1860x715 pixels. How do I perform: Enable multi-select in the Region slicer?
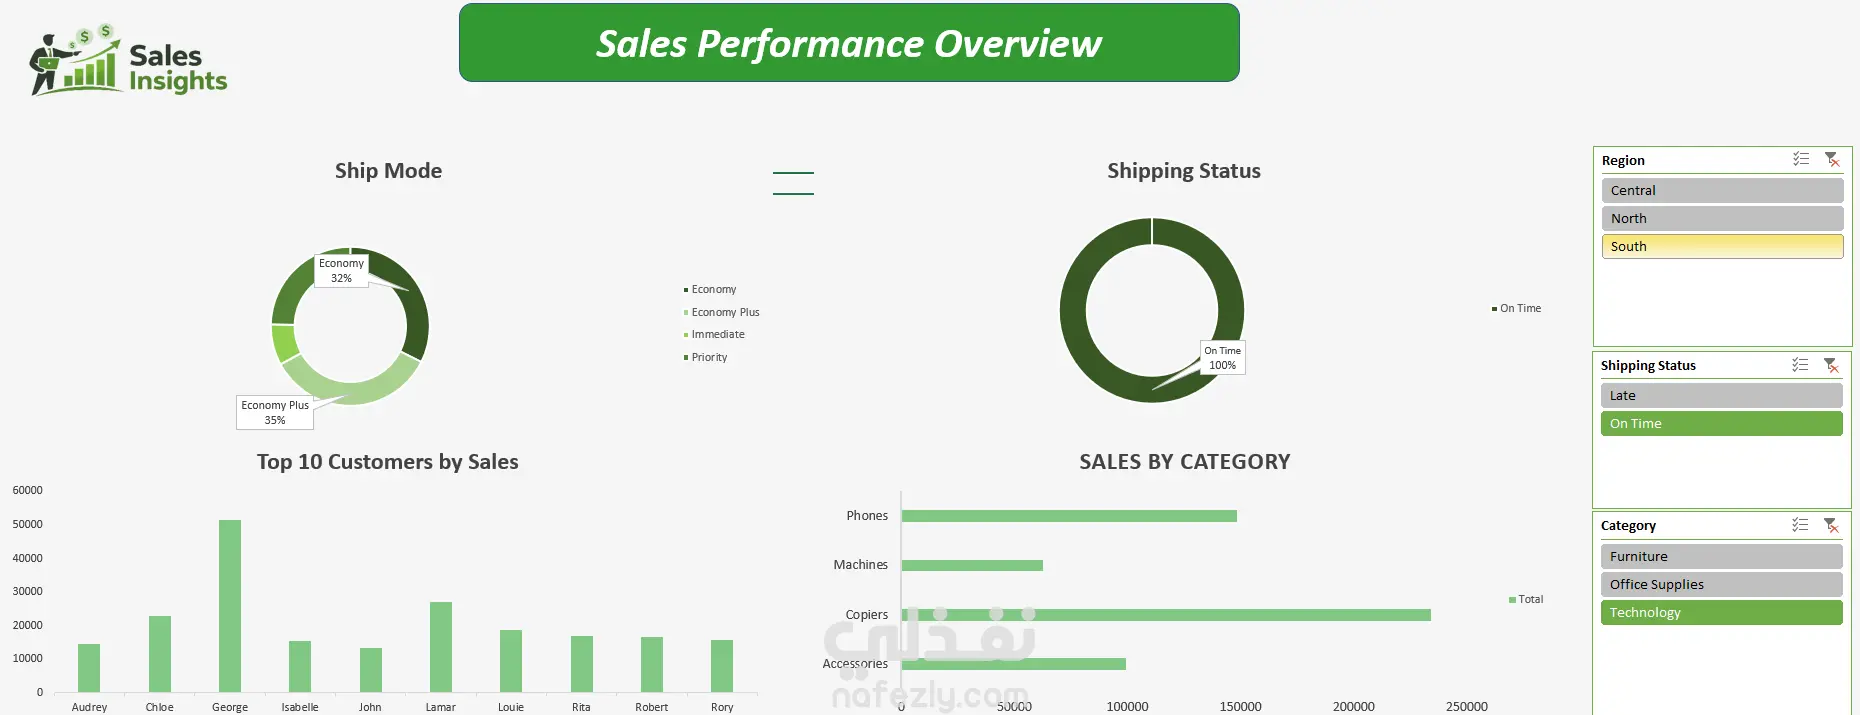(1801, 160)
